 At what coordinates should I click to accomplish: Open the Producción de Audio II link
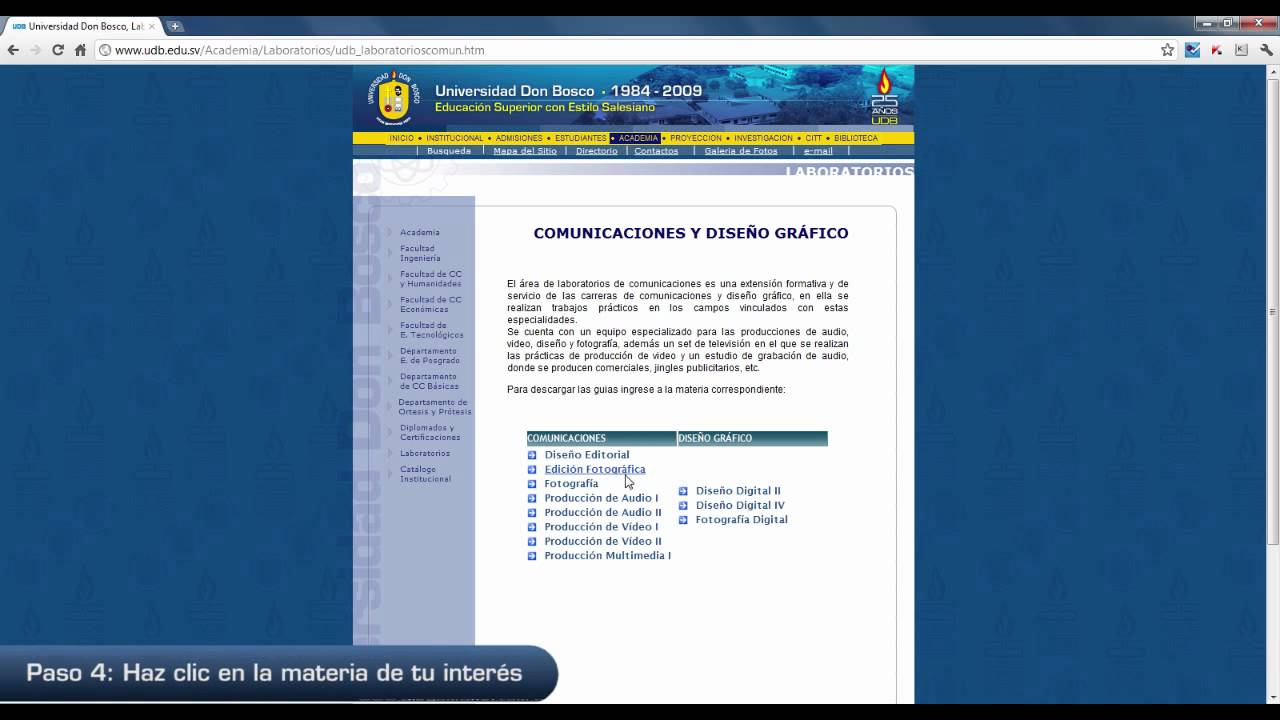pyautogui.click(x=603, y=512)
